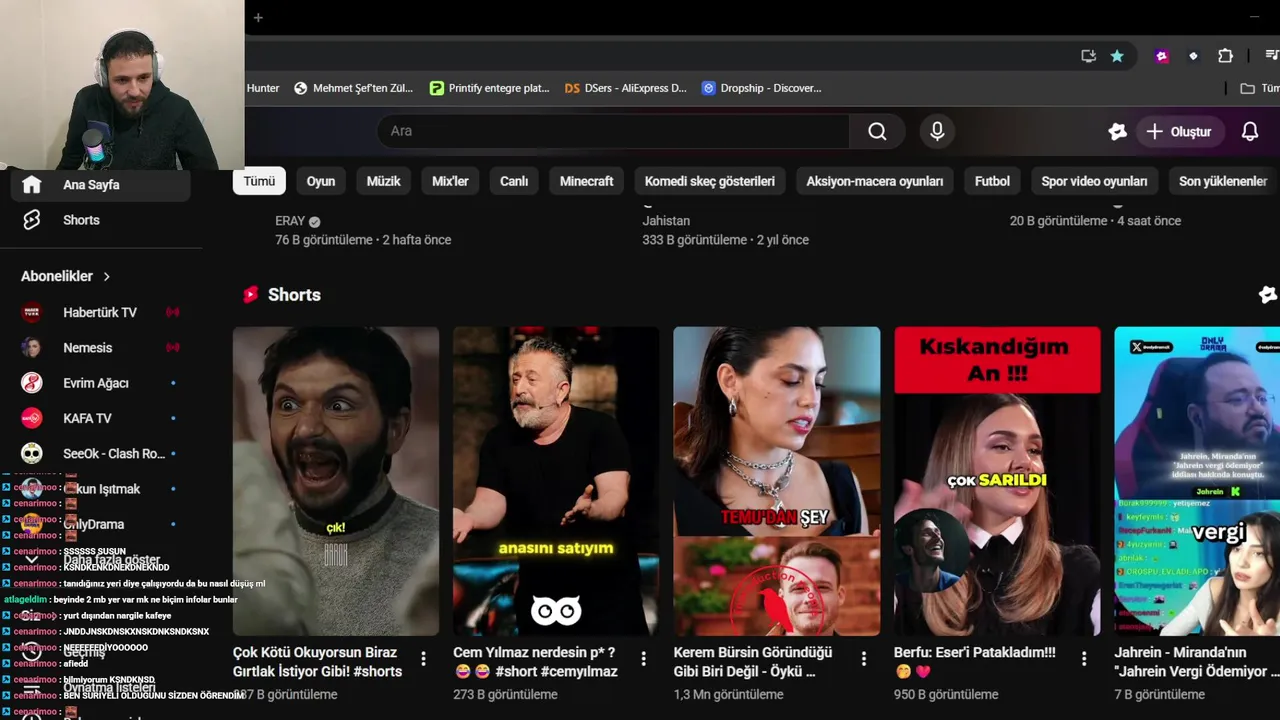Image resolution: width=1280 pixels, height=720 pixels.
Task: Select the Komedi skeç gösterileri chip
Action: 710,181
